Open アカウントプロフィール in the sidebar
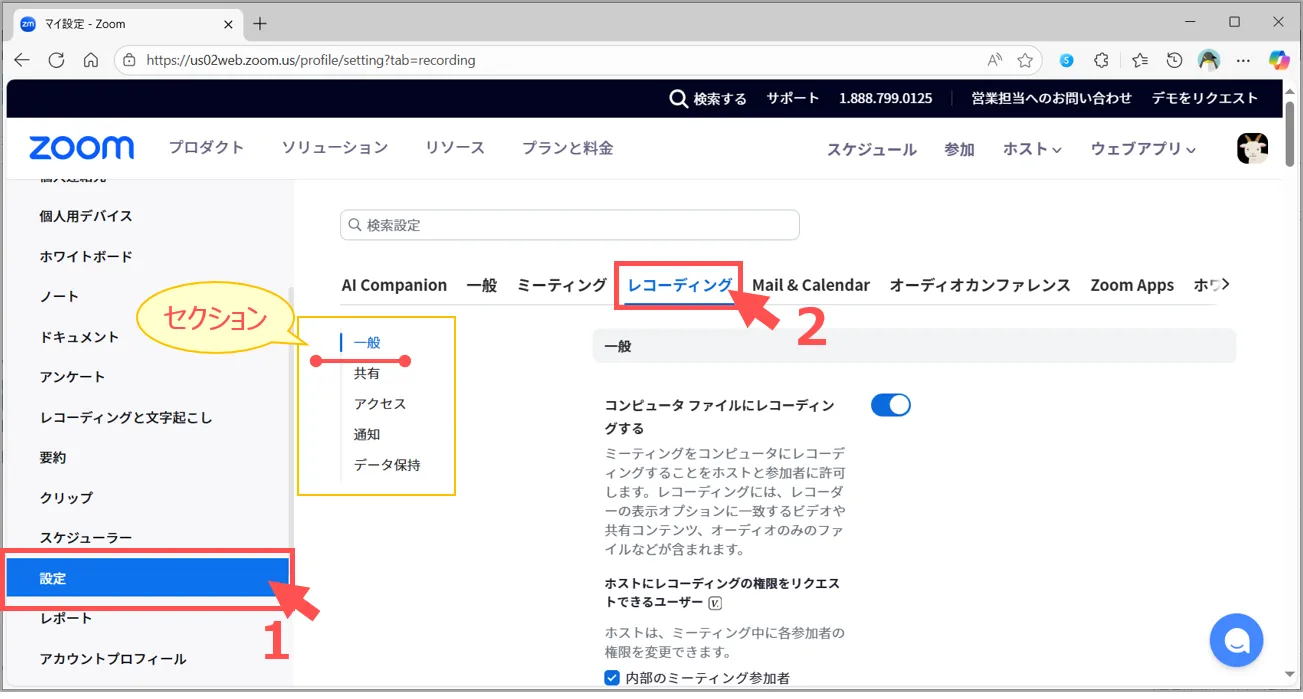This screenshot has height=699, width=1303. [x=113, y=659]
